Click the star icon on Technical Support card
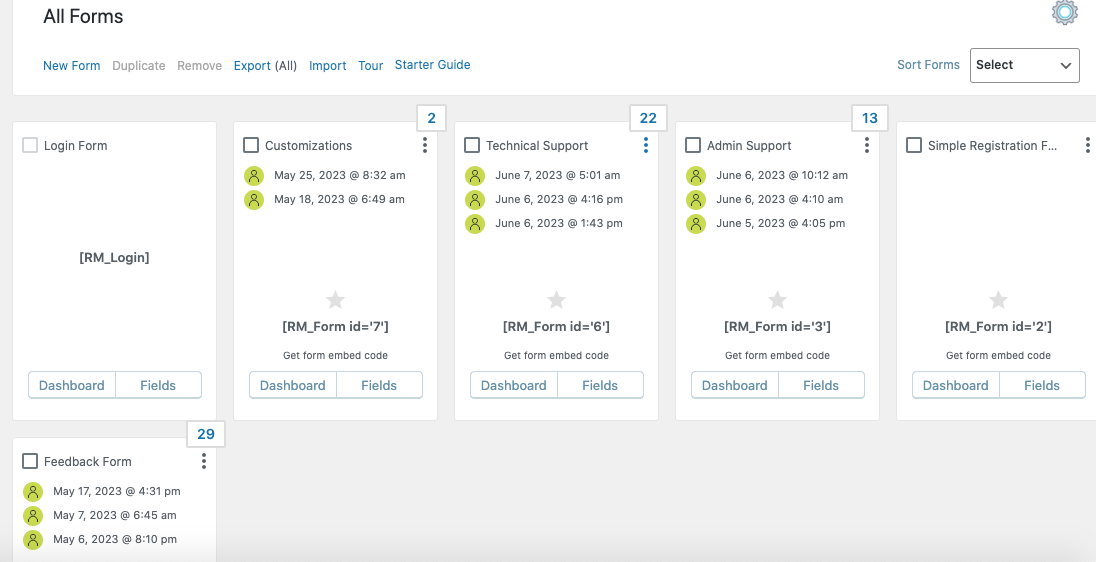The image size is (1096, 562). (x=557, y=300)
